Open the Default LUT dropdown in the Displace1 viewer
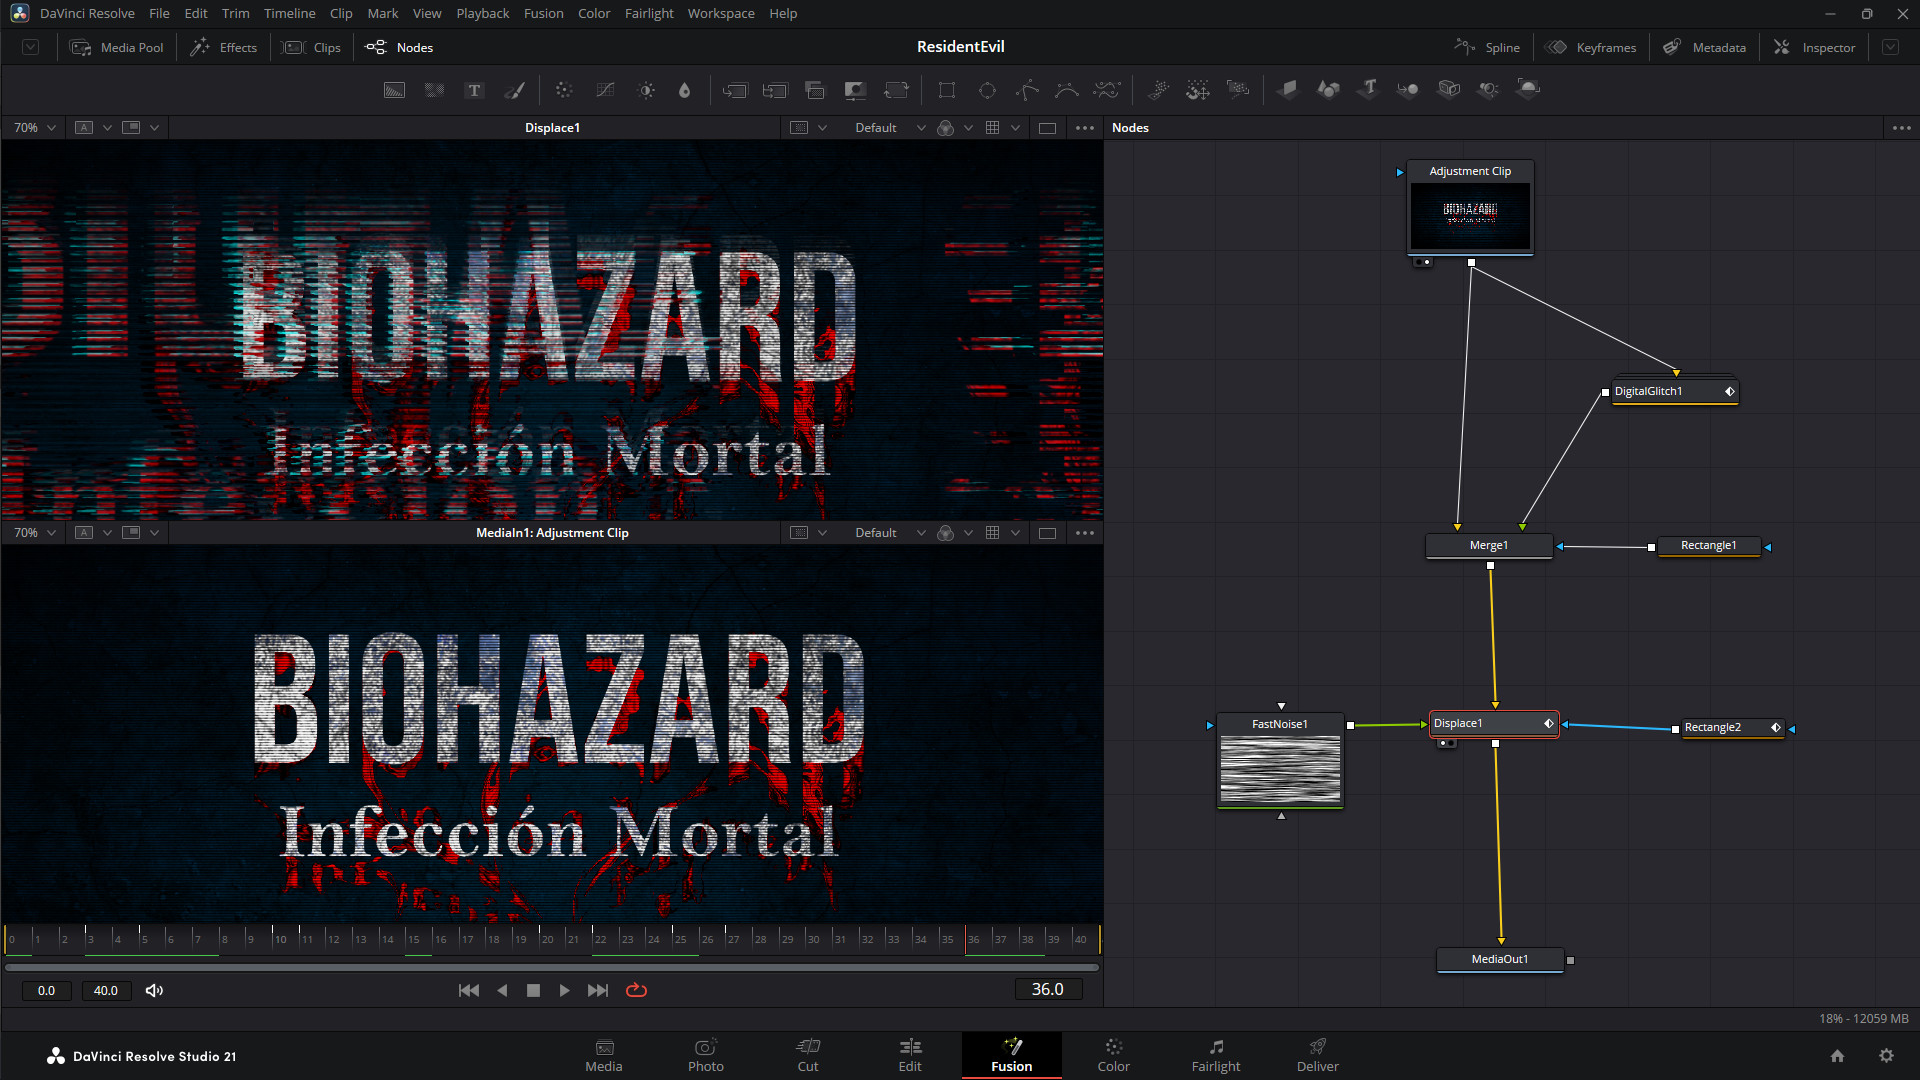 pyautogui.click(x=889, y=128)
